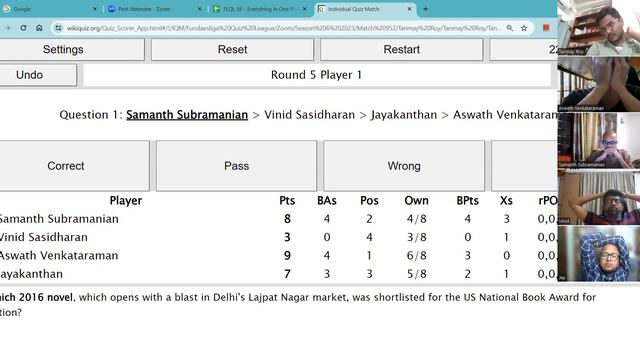This screenshot has height=360, width=640.
Task: Click the underlined Samanth Subramanian name in the question order
Action: point(187,115)
